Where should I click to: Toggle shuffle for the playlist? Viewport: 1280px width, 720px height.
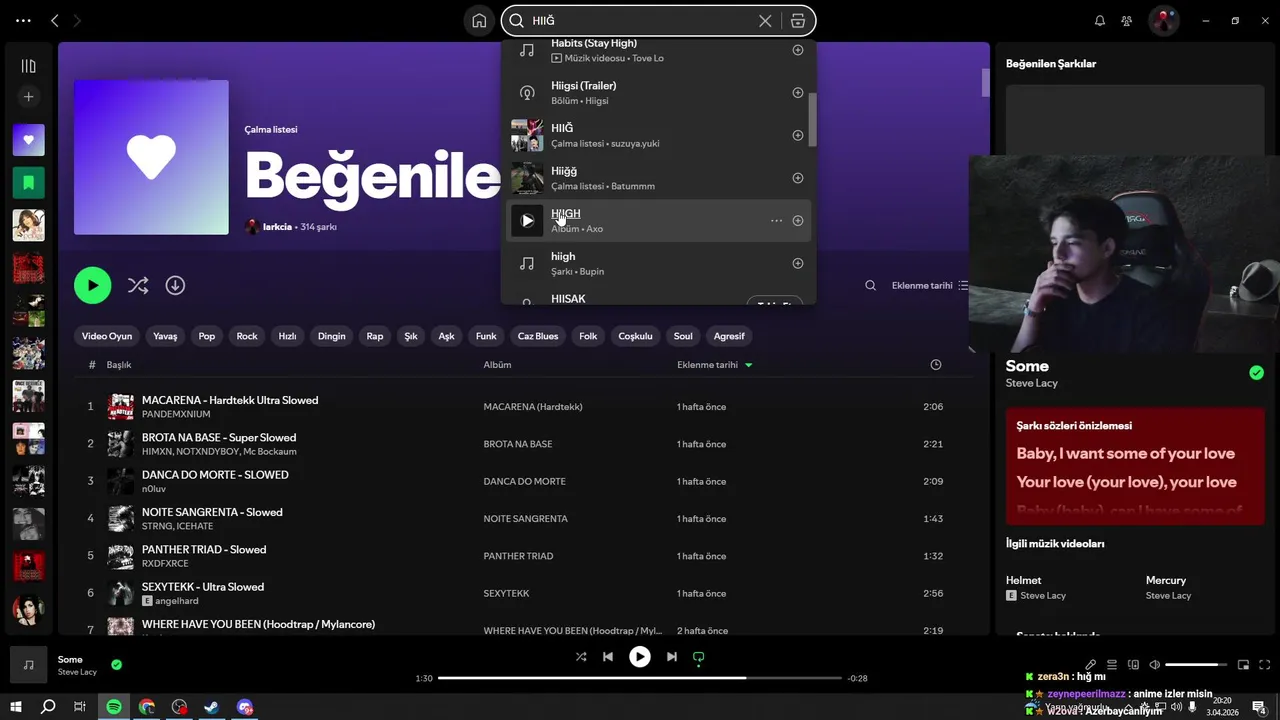(138, 285)
